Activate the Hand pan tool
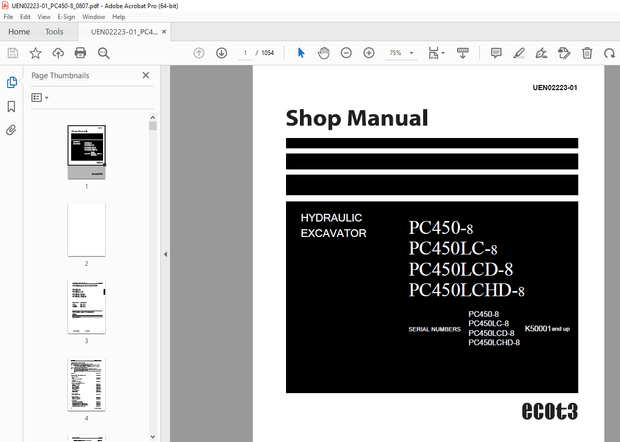The width and height of the screenshot is (620, 442). [x=323, y=53]
